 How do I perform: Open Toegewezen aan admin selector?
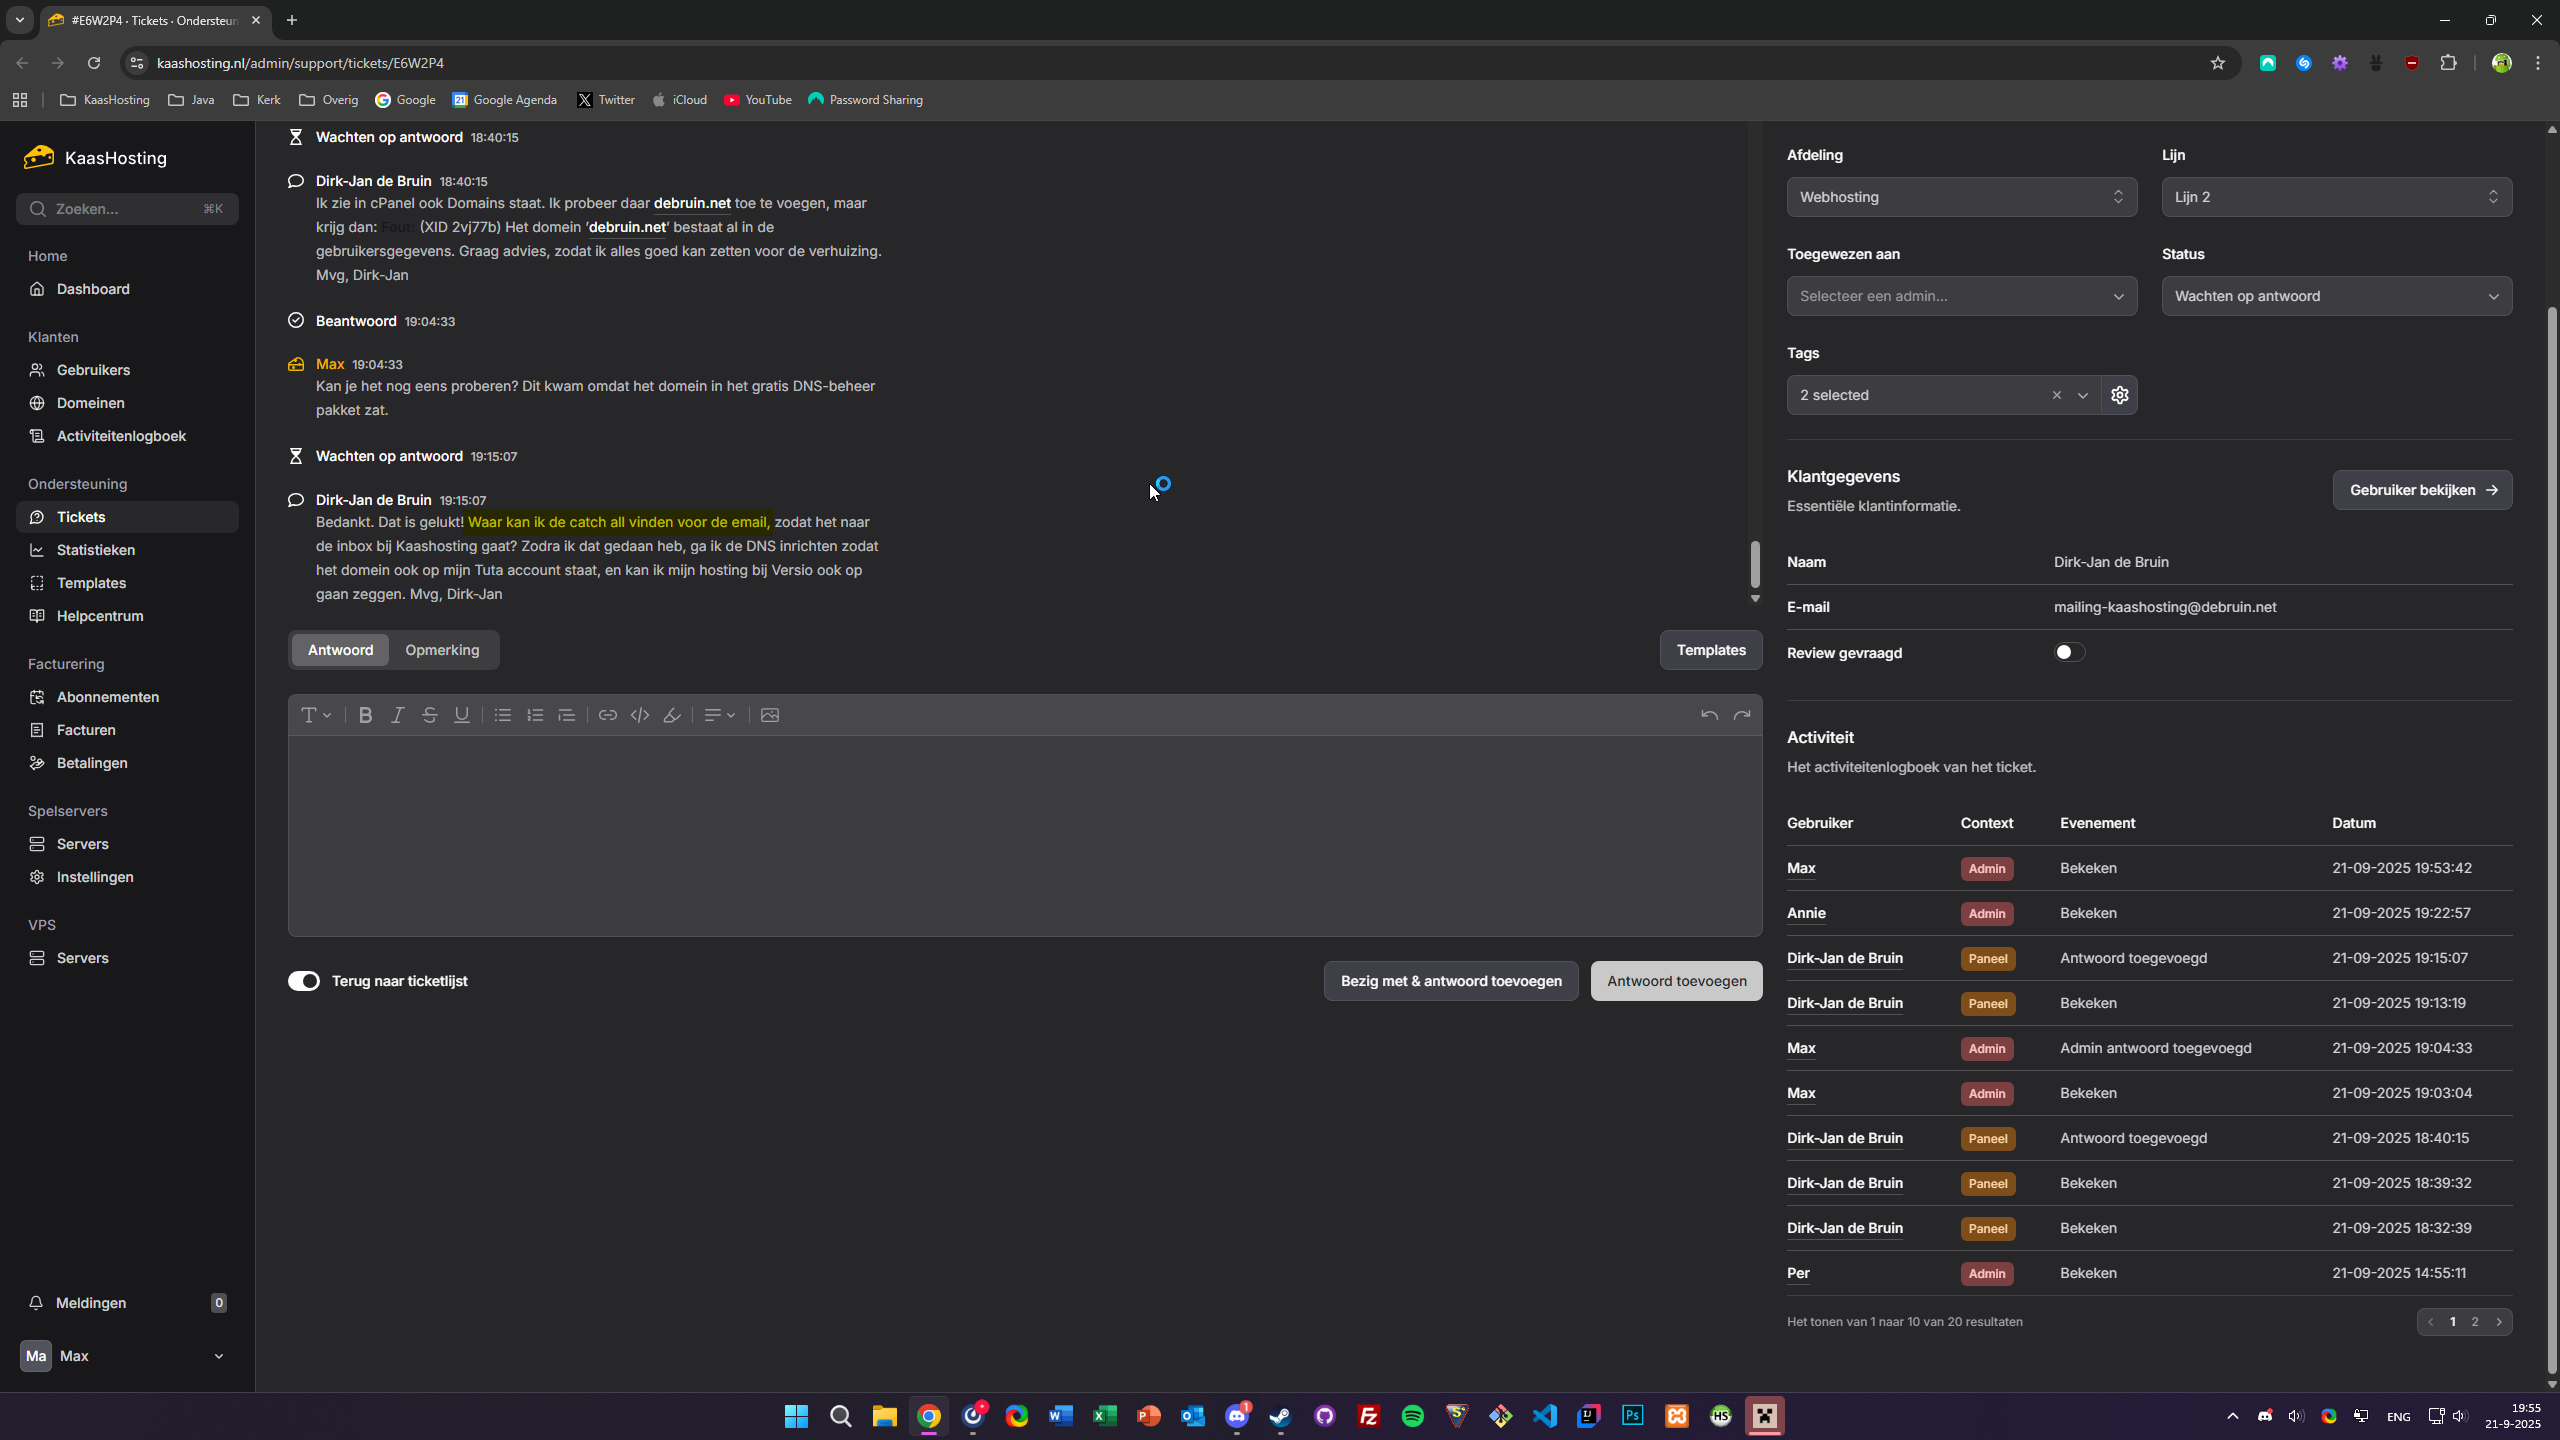coord(1961,296)
